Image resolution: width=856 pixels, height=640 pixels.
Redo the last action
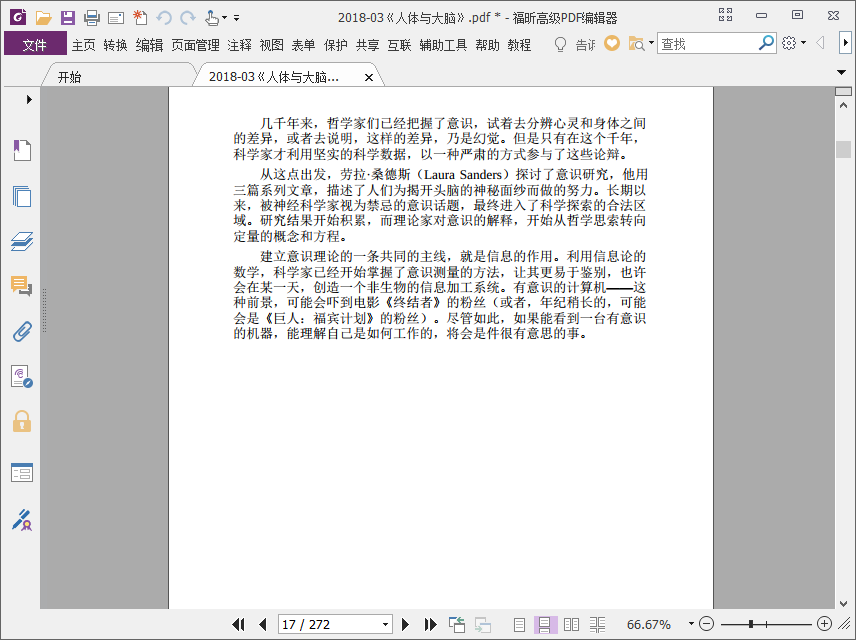point(188,18)
